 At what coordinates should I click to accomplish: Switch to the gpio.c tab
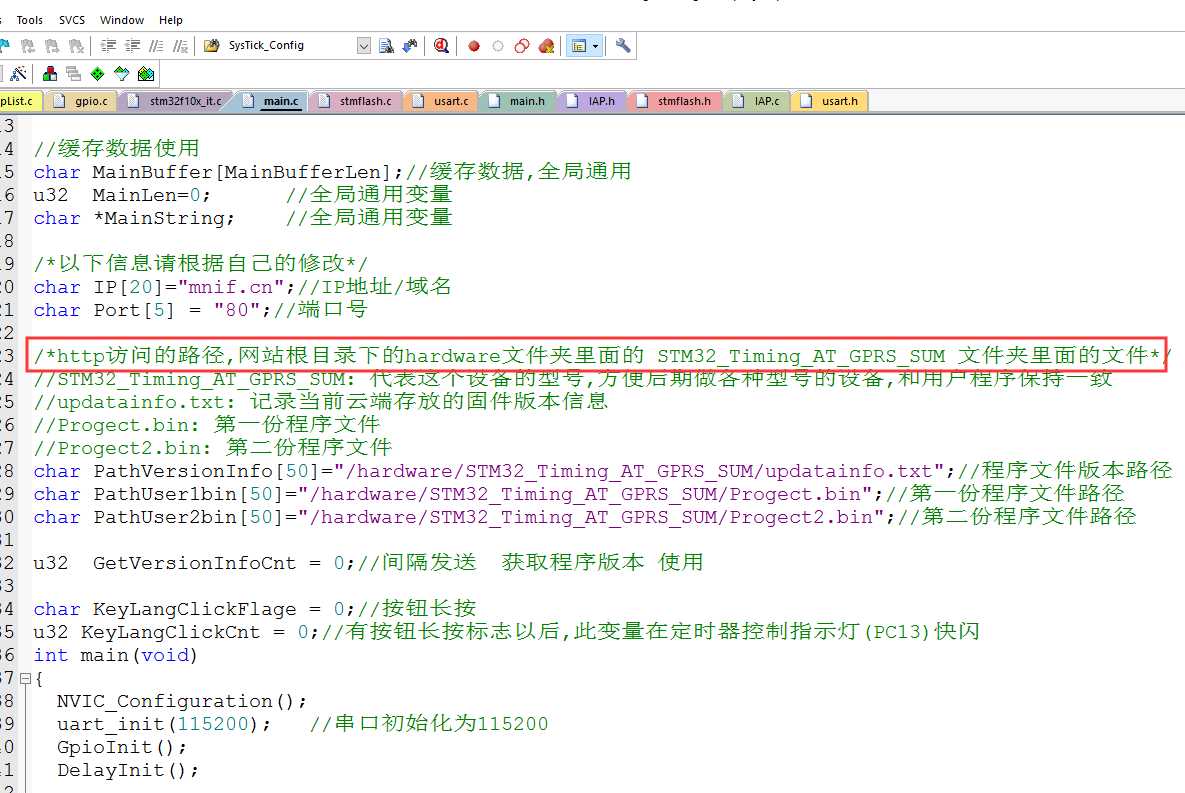[82, 101]
